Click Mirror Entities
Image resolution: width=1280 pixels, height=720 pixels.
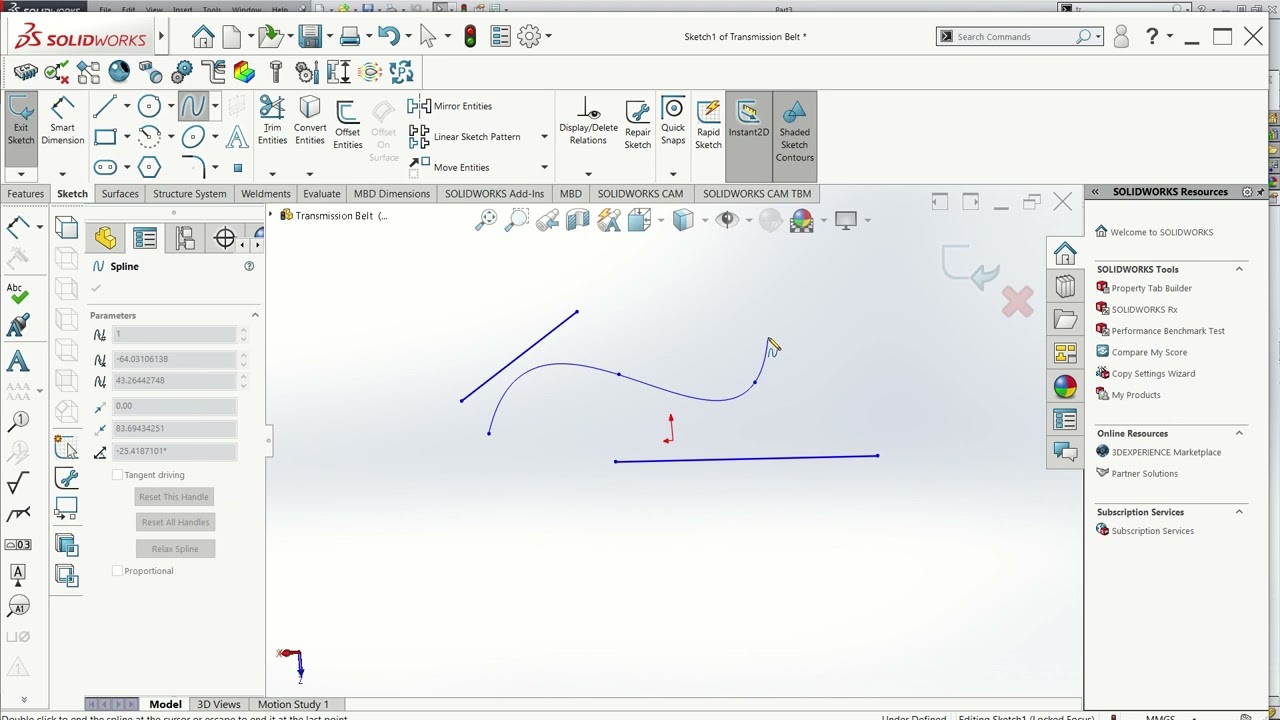coord(451,106)
